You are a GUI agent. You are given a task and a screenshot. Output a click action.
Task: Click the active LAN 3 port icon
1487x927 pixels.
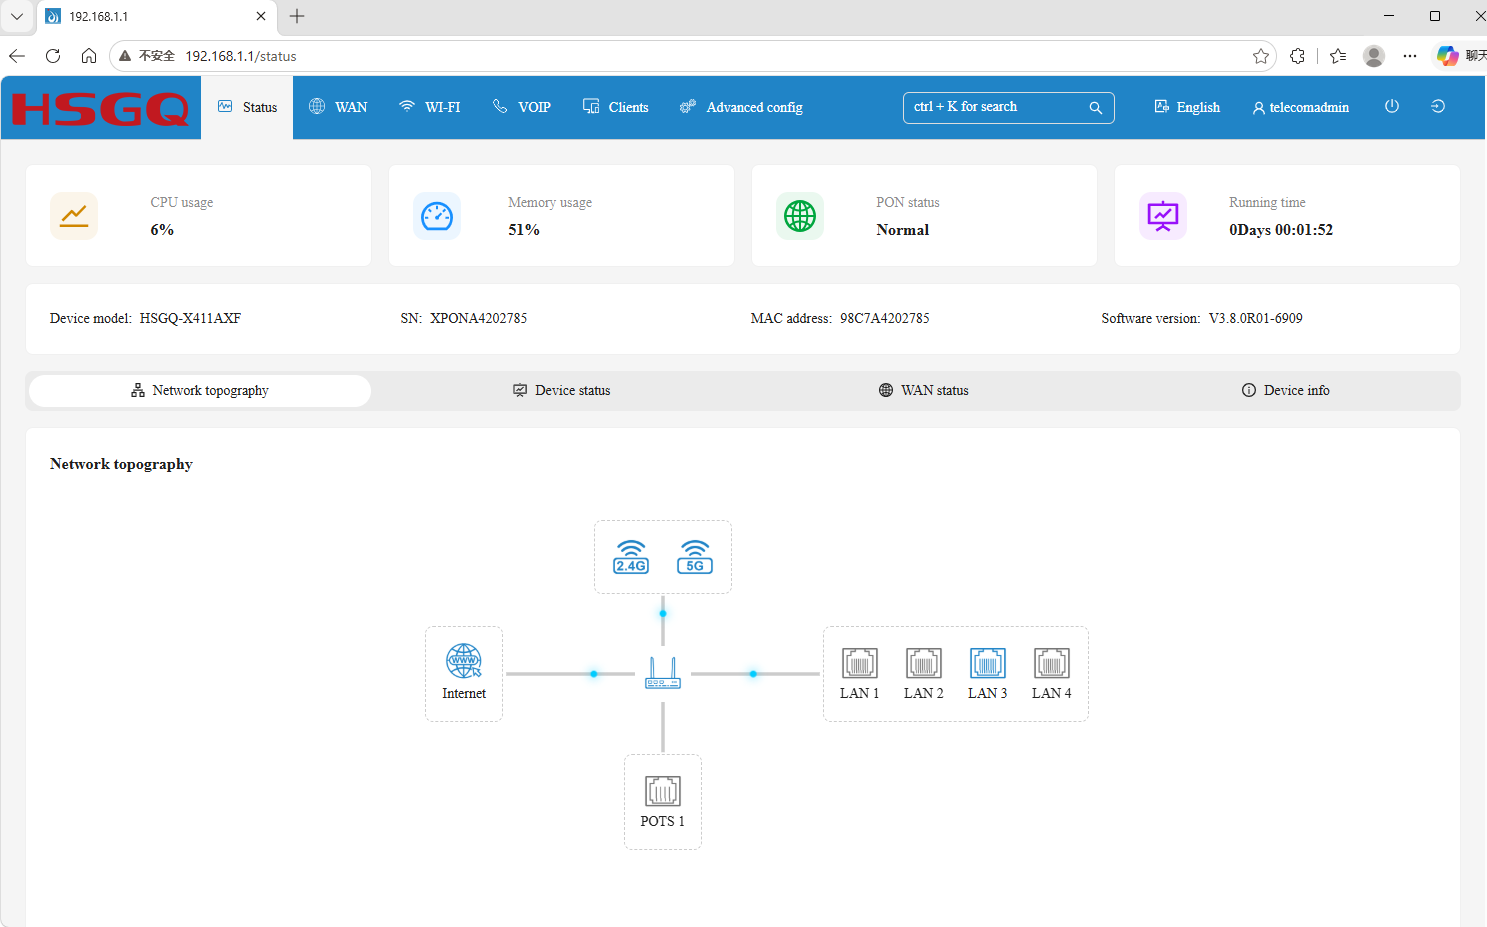pyautogui.click(x=988, y=663)
